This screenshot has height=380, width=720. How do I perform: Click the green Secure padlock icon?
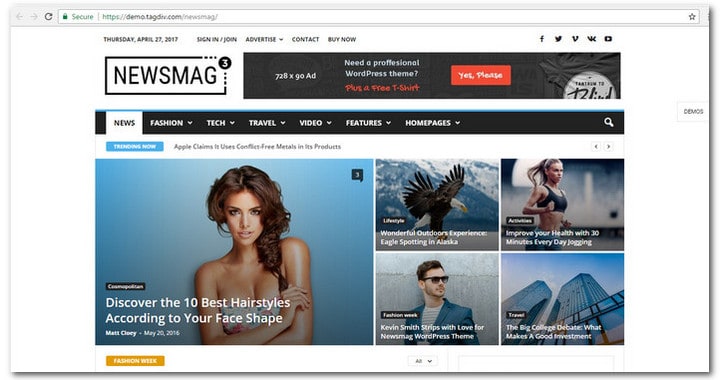(65, 17)
